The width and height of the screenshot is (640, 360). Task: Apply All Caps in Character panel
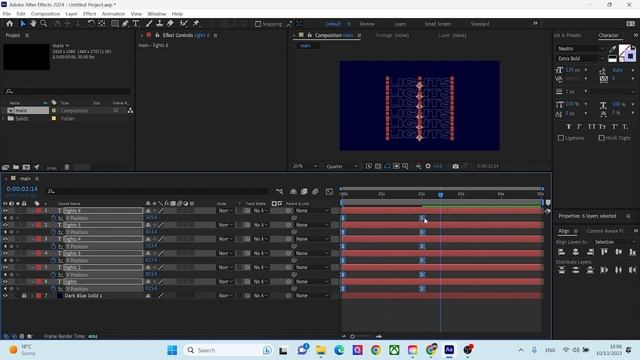tap(591, 127)
